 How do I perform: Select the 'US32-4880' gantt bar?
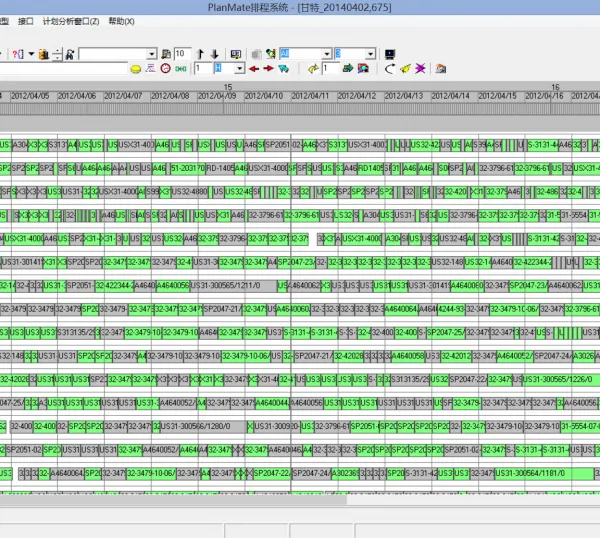click(190, 192)
